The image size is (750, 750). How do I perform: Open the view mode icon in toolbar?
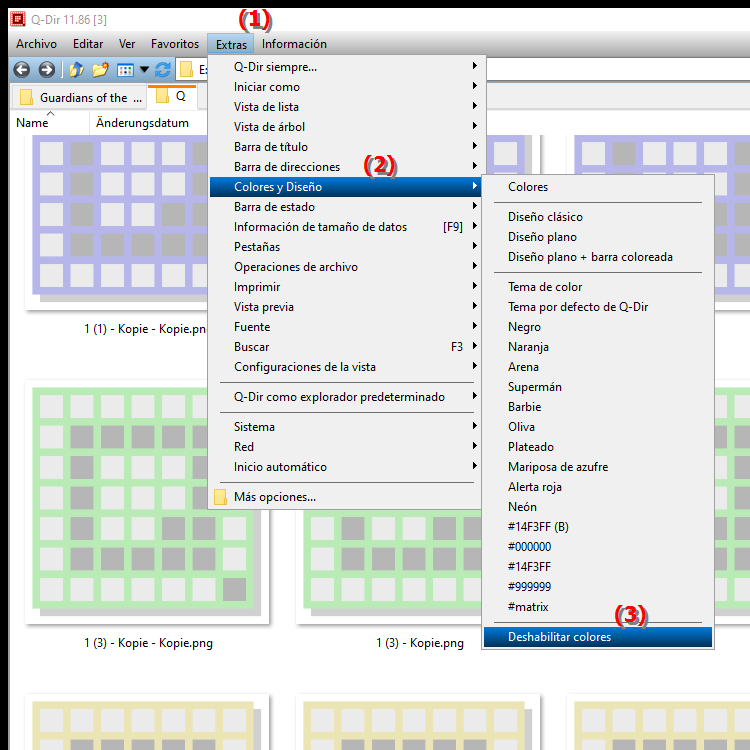tap(125, 70)
